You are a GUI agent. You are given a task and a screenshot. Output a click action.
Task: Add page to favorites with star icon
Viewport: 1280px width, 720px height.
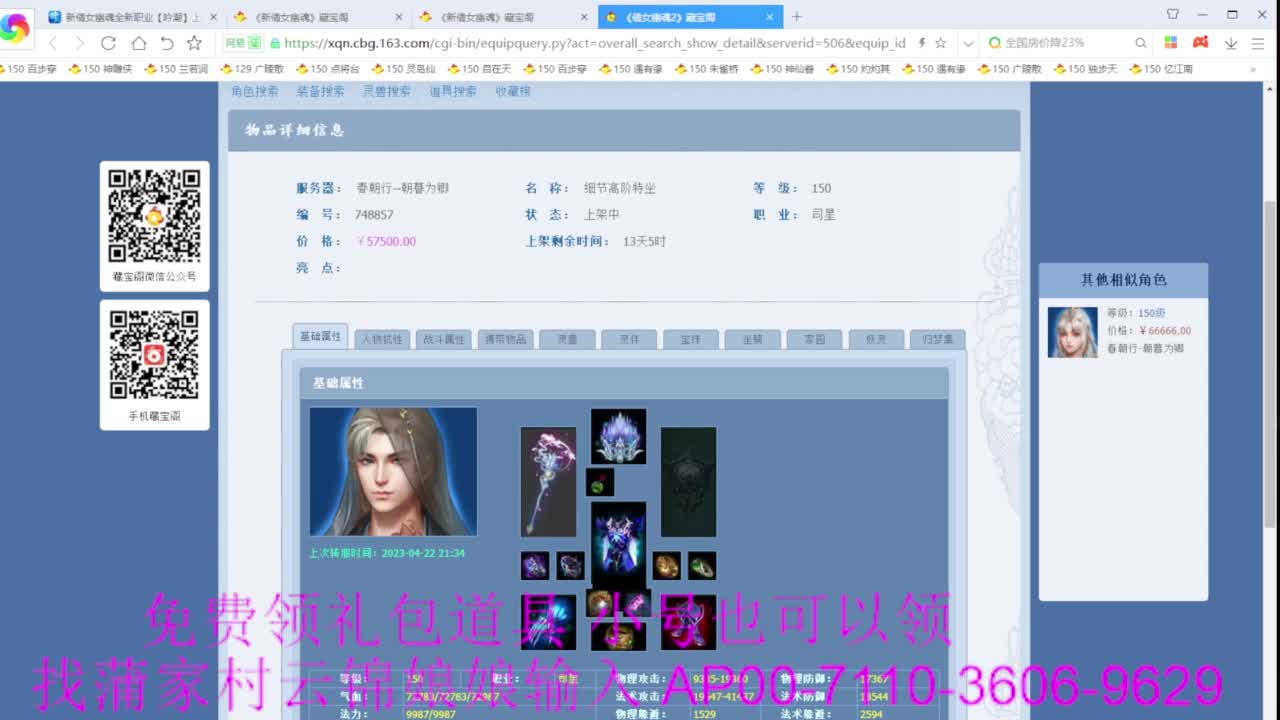[194, 43]
